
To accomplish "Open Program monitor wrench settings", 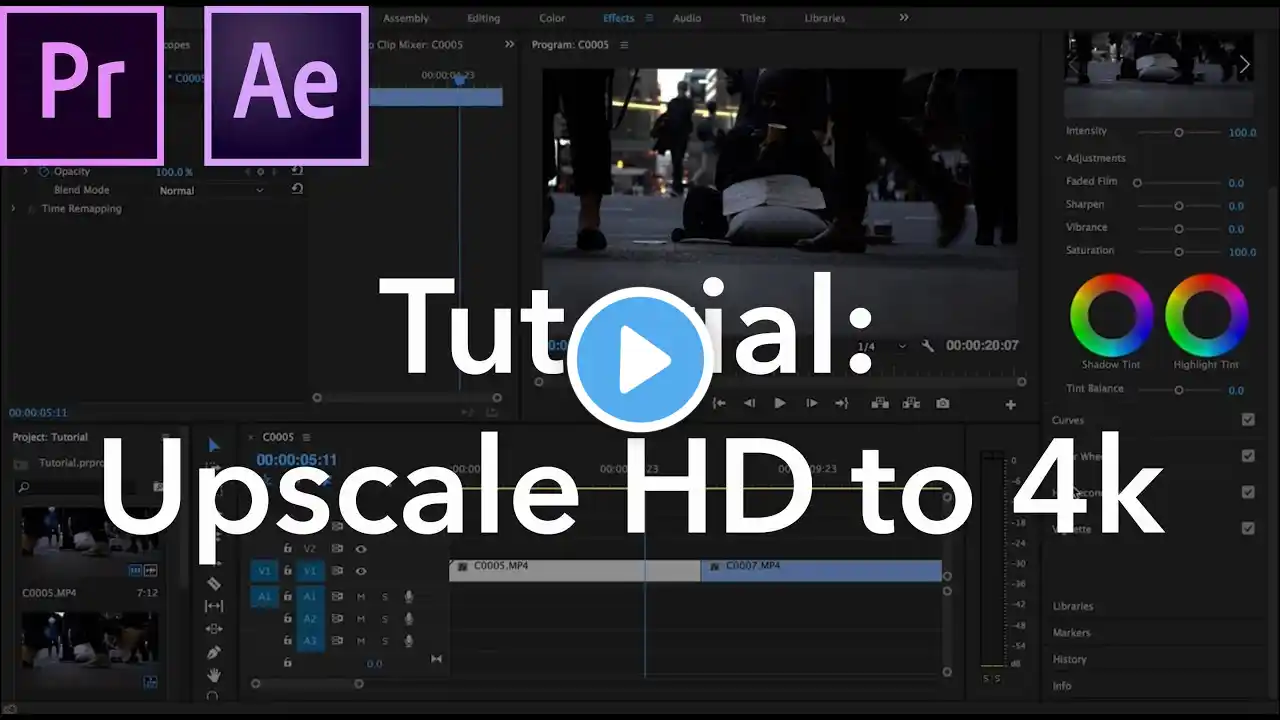I will tap(928, 346).
